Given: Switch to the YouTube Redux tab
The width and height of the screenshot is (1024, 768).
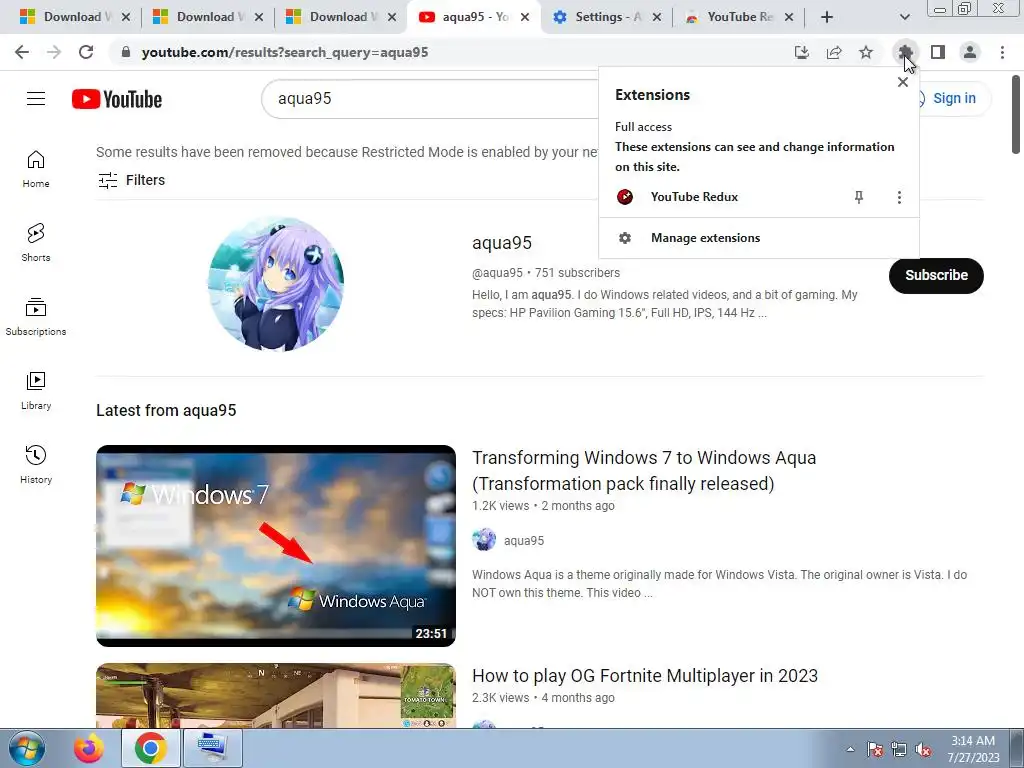Looking at the screenshot, I should tap(738, 17).
